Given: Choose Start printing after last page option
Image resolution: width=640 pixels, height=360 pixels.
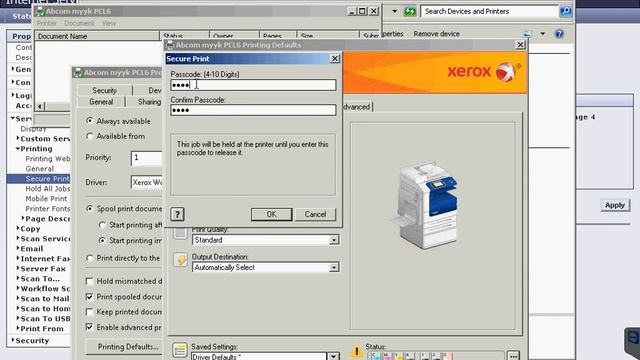Looking at the screenshot, I should pyautogui.click(x=102, y=225).
